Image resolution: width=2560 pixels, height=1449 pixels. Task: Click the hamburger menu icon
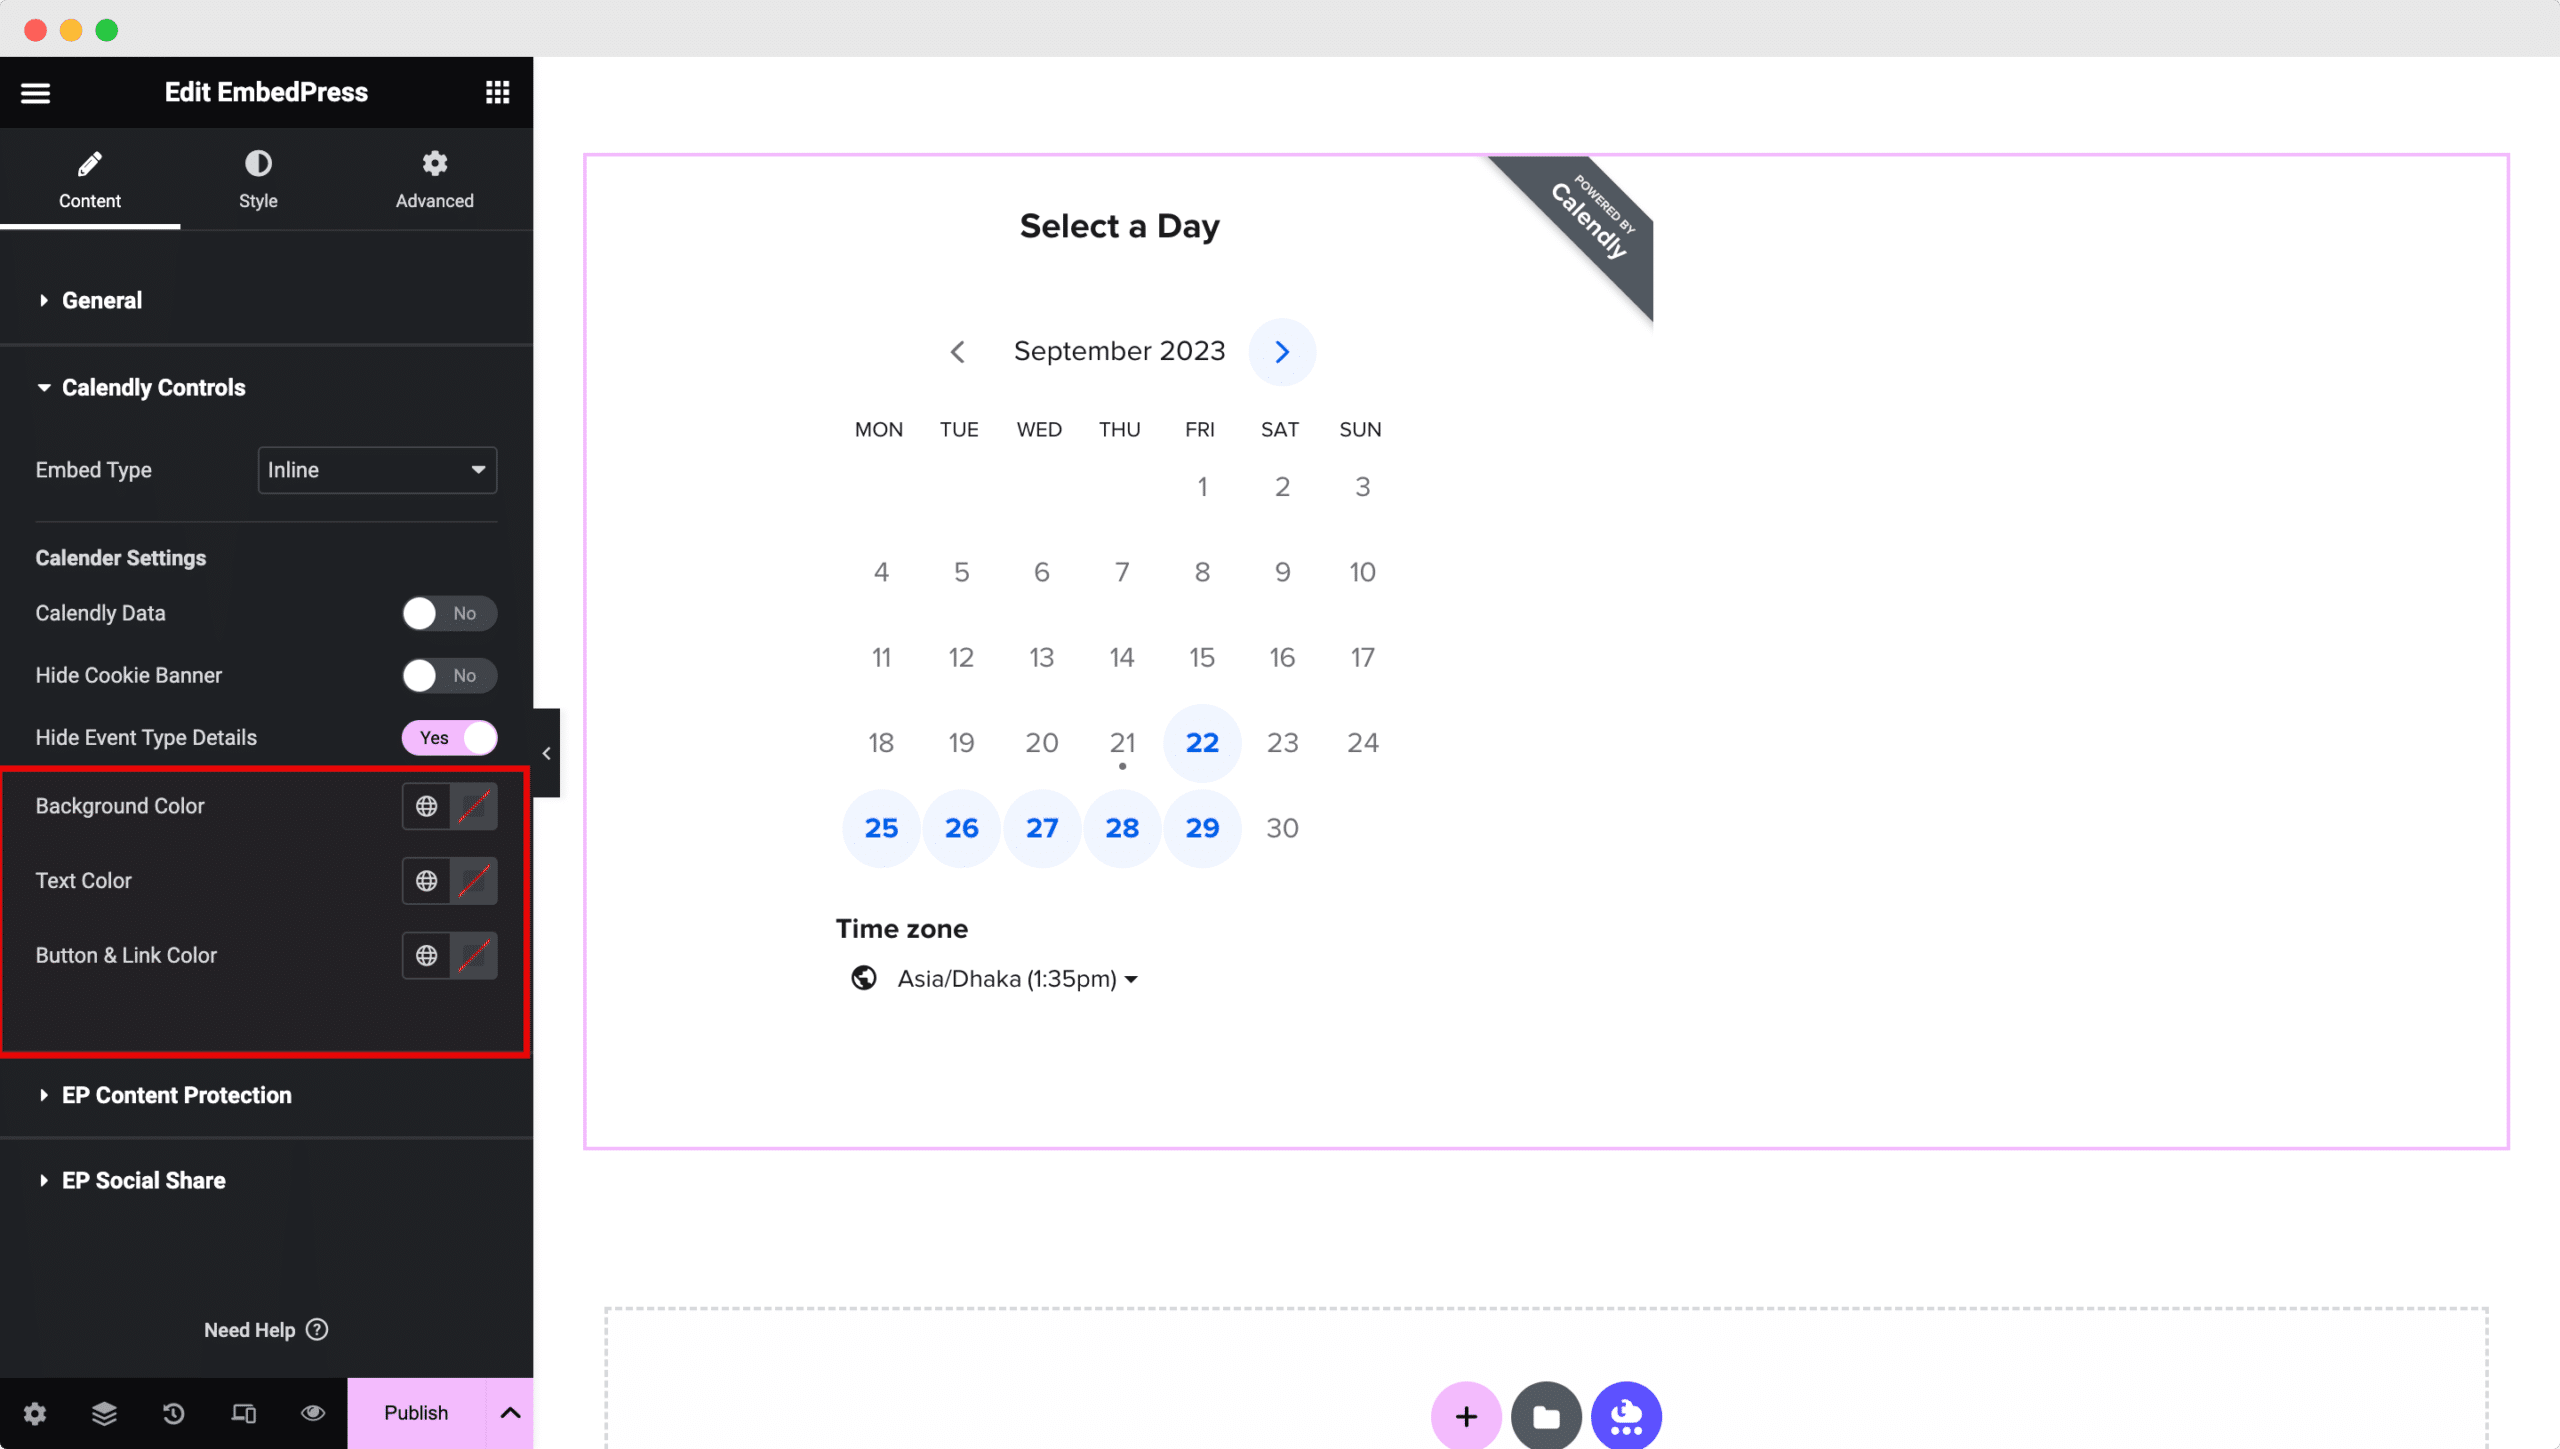click(35, 93)
